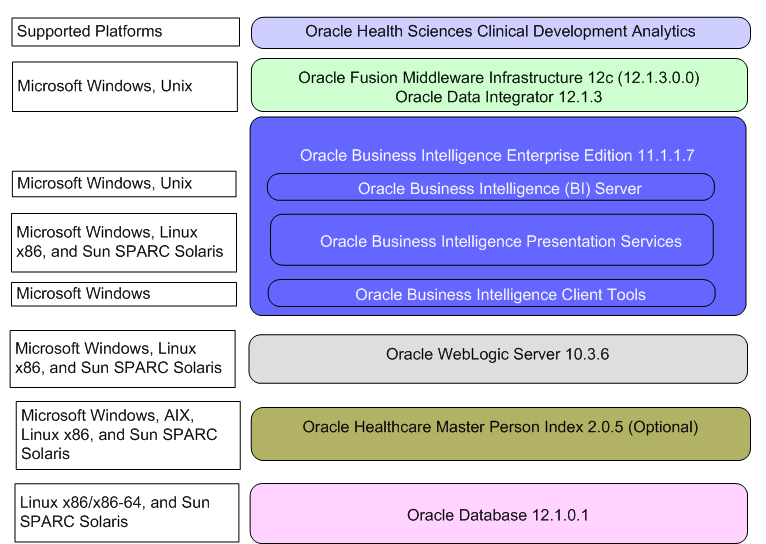
Task: Click the Supported Platforms header box
Action: (126, 32)
